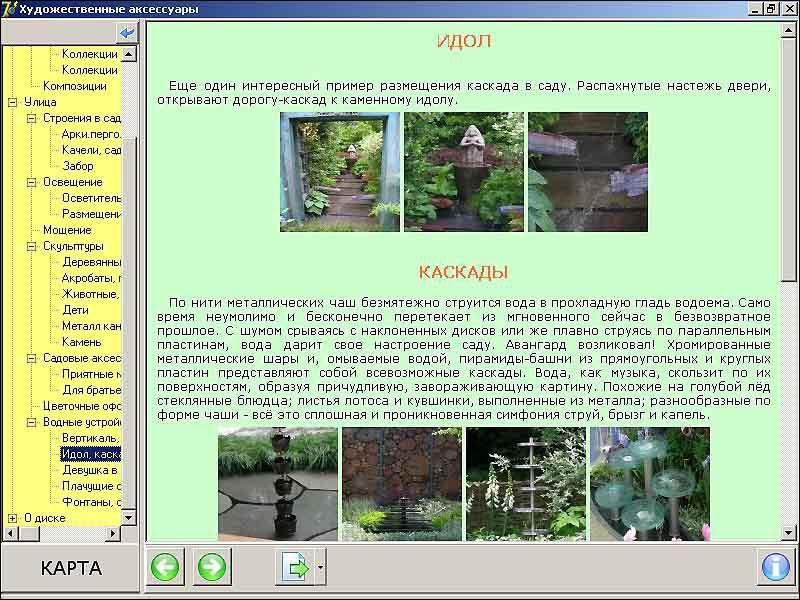Open the Композиции tree item

click(74, 86)
